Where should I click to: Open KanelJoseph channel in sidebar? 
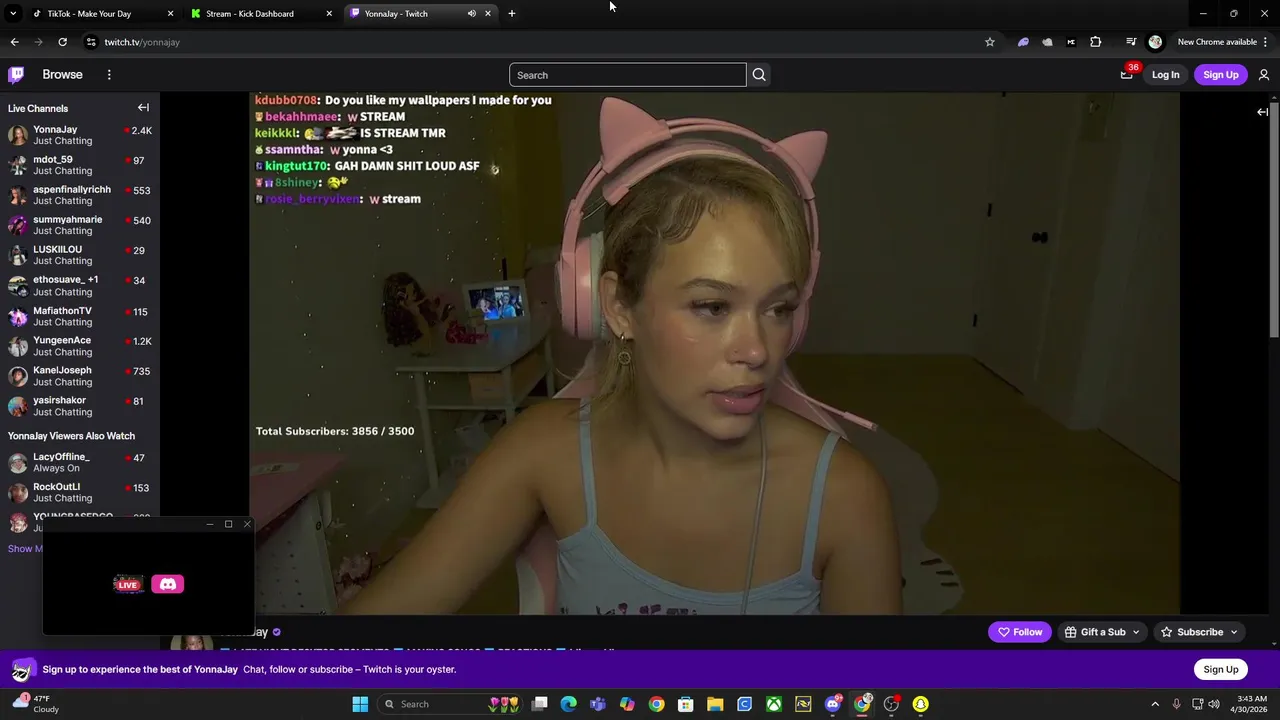point(80,376)
